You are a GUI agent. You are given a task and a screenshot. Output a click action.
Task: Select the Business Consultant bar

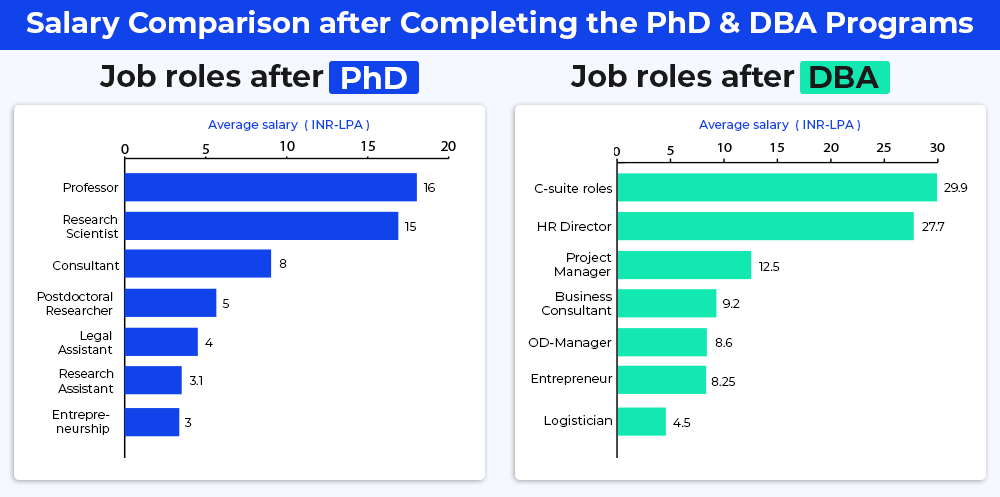click(666, 303)
